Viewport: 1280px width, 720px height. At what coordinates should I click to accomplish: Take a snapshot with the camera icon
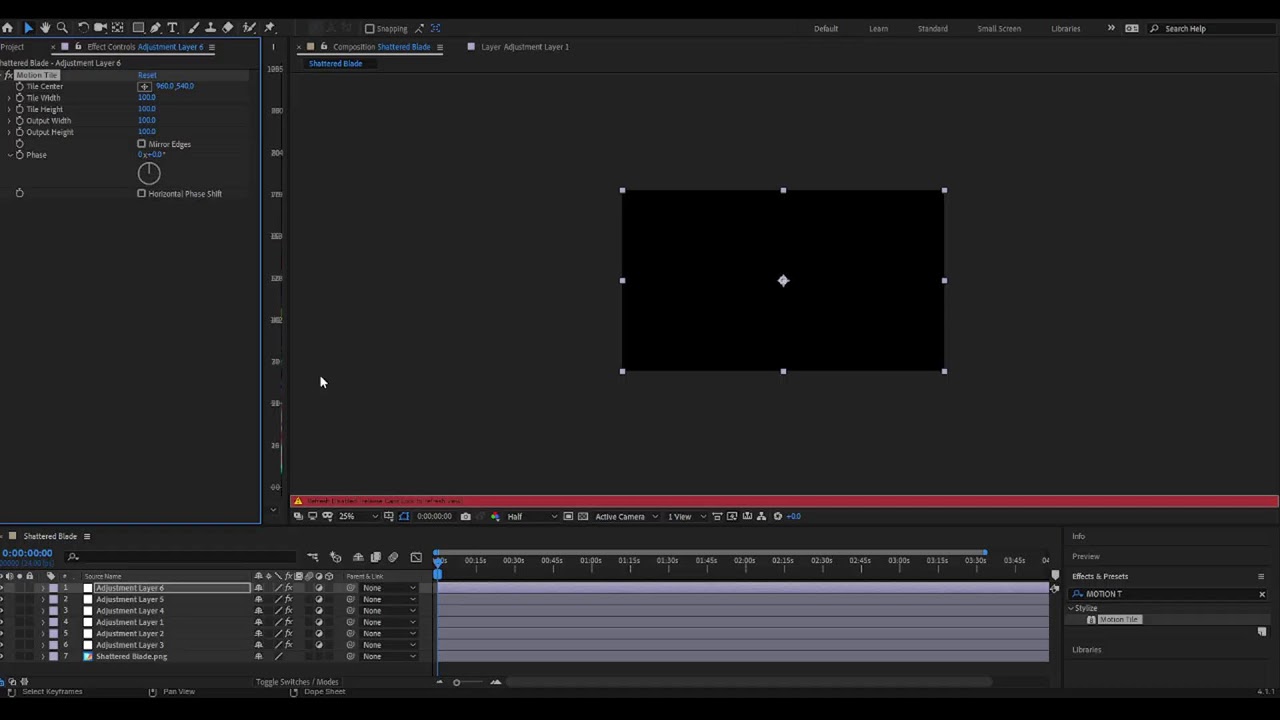tap(465, 516)
